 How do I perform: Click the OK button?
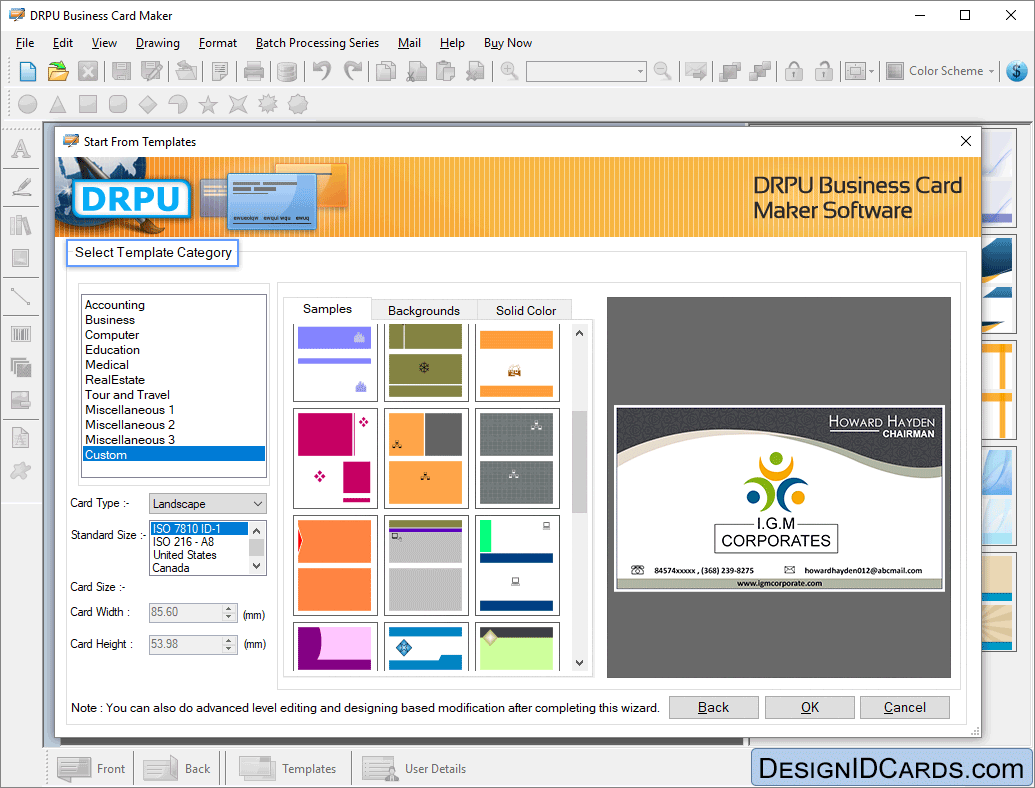coord(810,707)
